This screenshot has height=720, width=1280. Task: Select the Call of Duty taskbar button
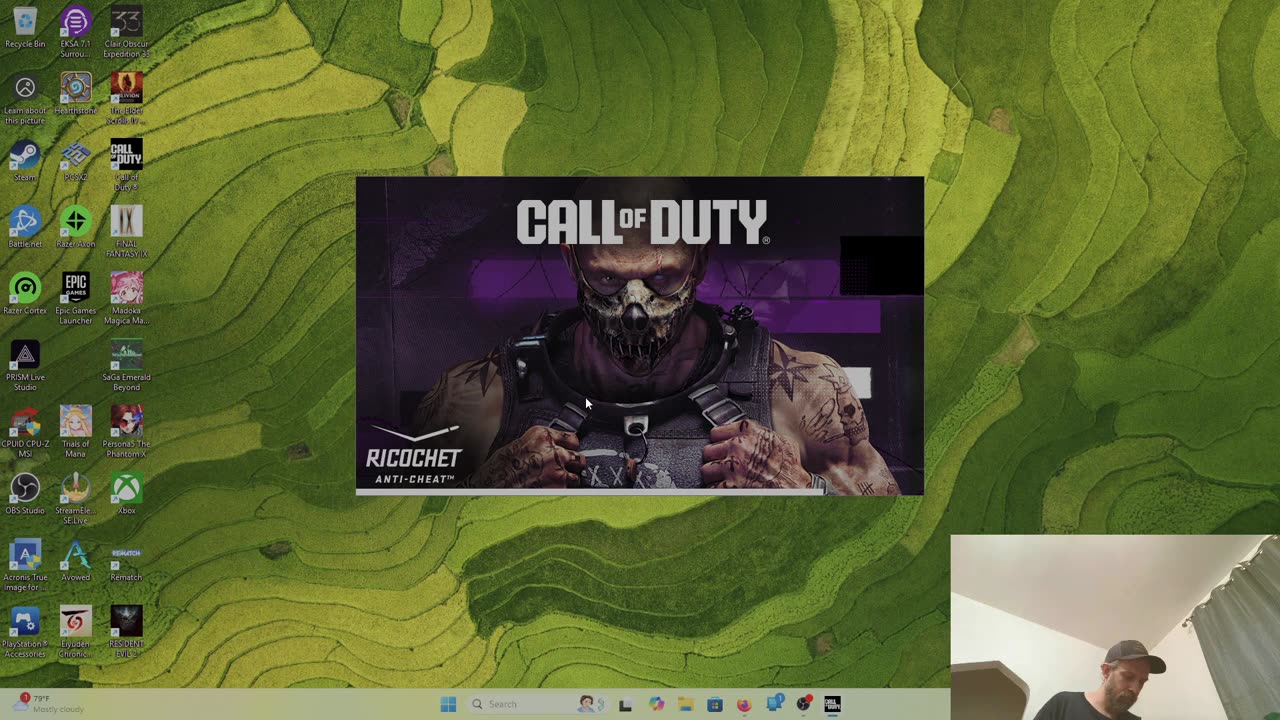tap(832, 704)
